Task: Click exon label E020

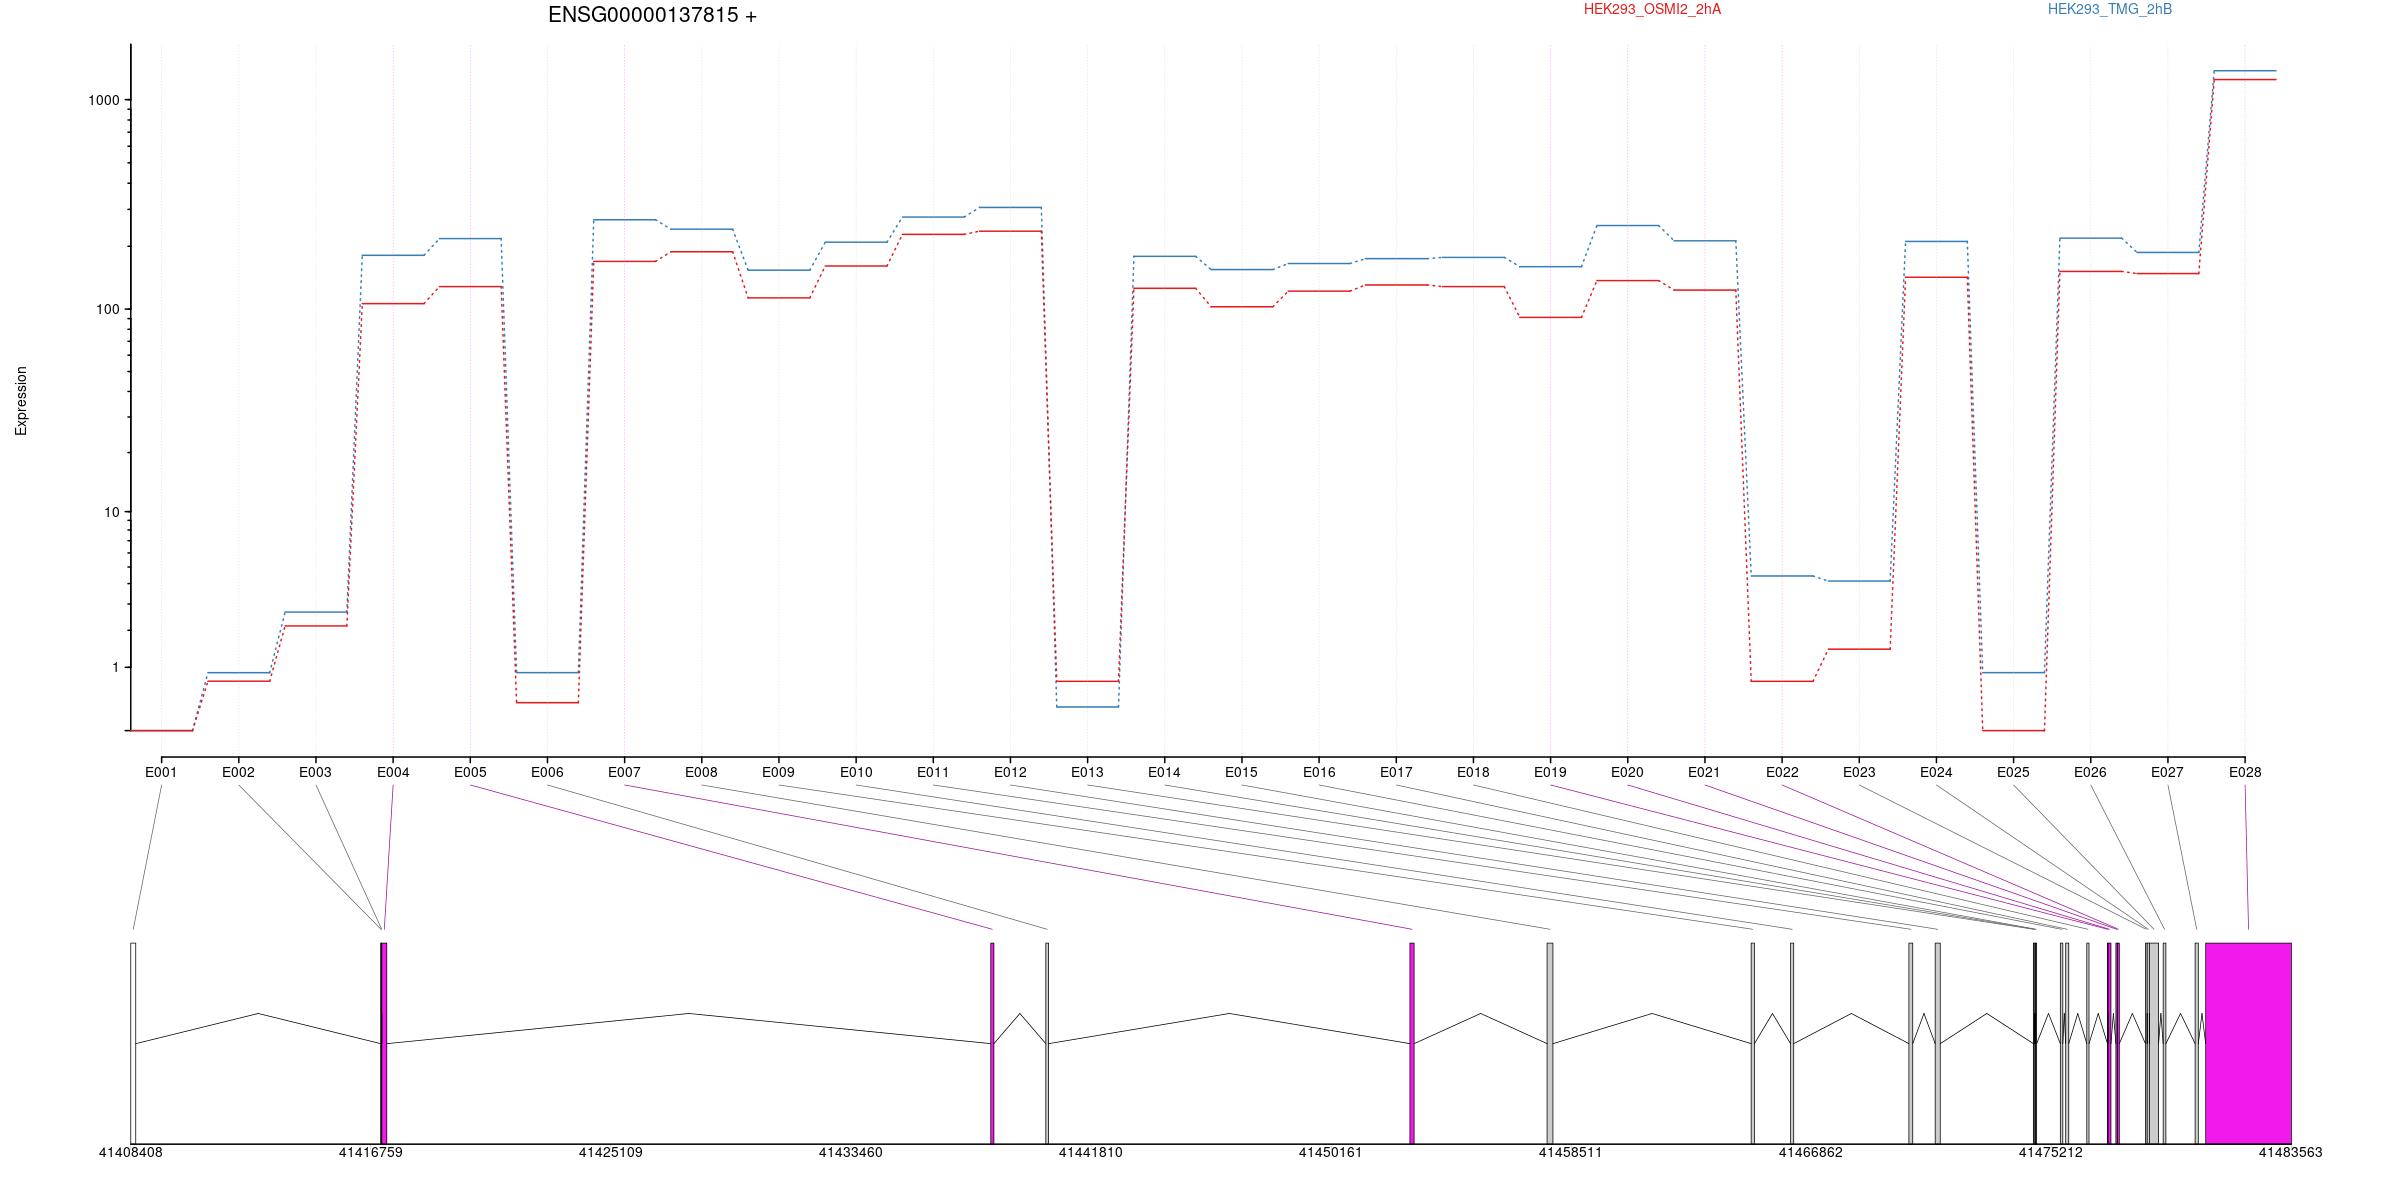Action: coord(1627,772)
